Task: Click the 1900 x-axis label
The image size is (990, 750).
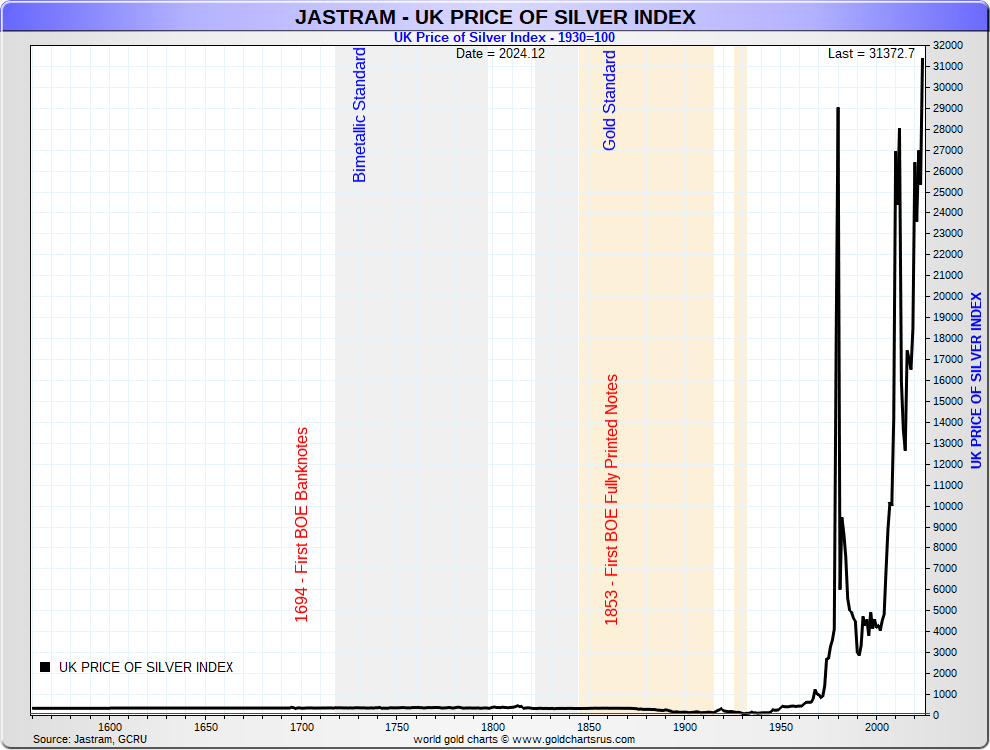Action: (685, 727)
